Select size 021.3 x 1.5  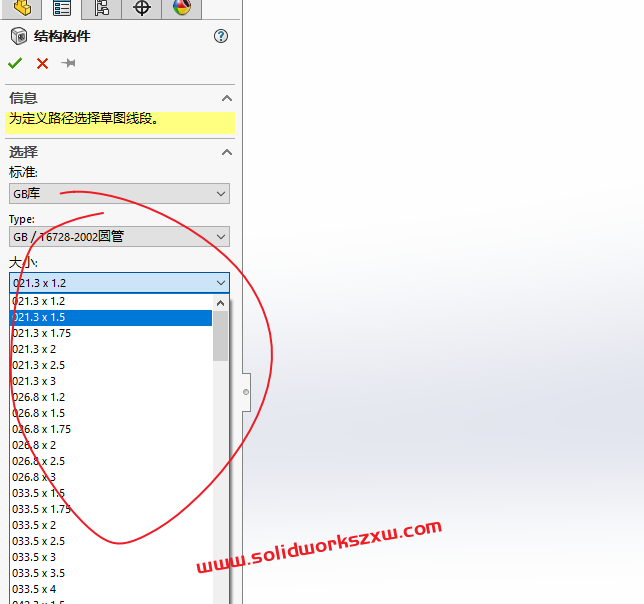(x=111, y=317)
